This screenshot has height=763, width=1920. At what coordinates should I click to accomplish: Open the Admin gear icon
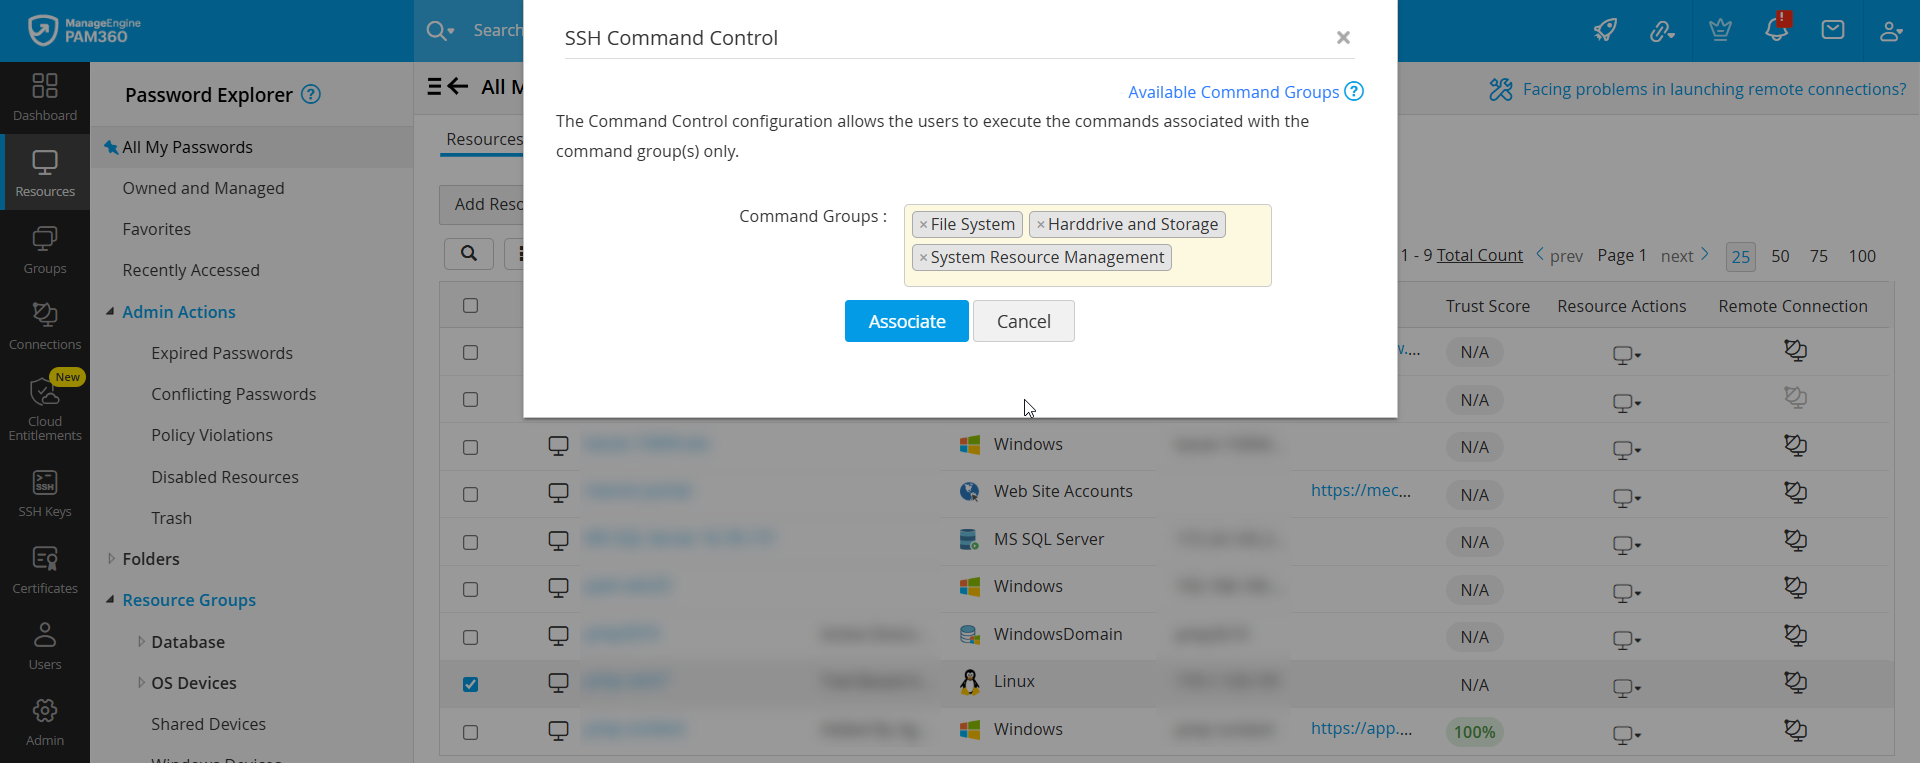click(x=45, y=722)
